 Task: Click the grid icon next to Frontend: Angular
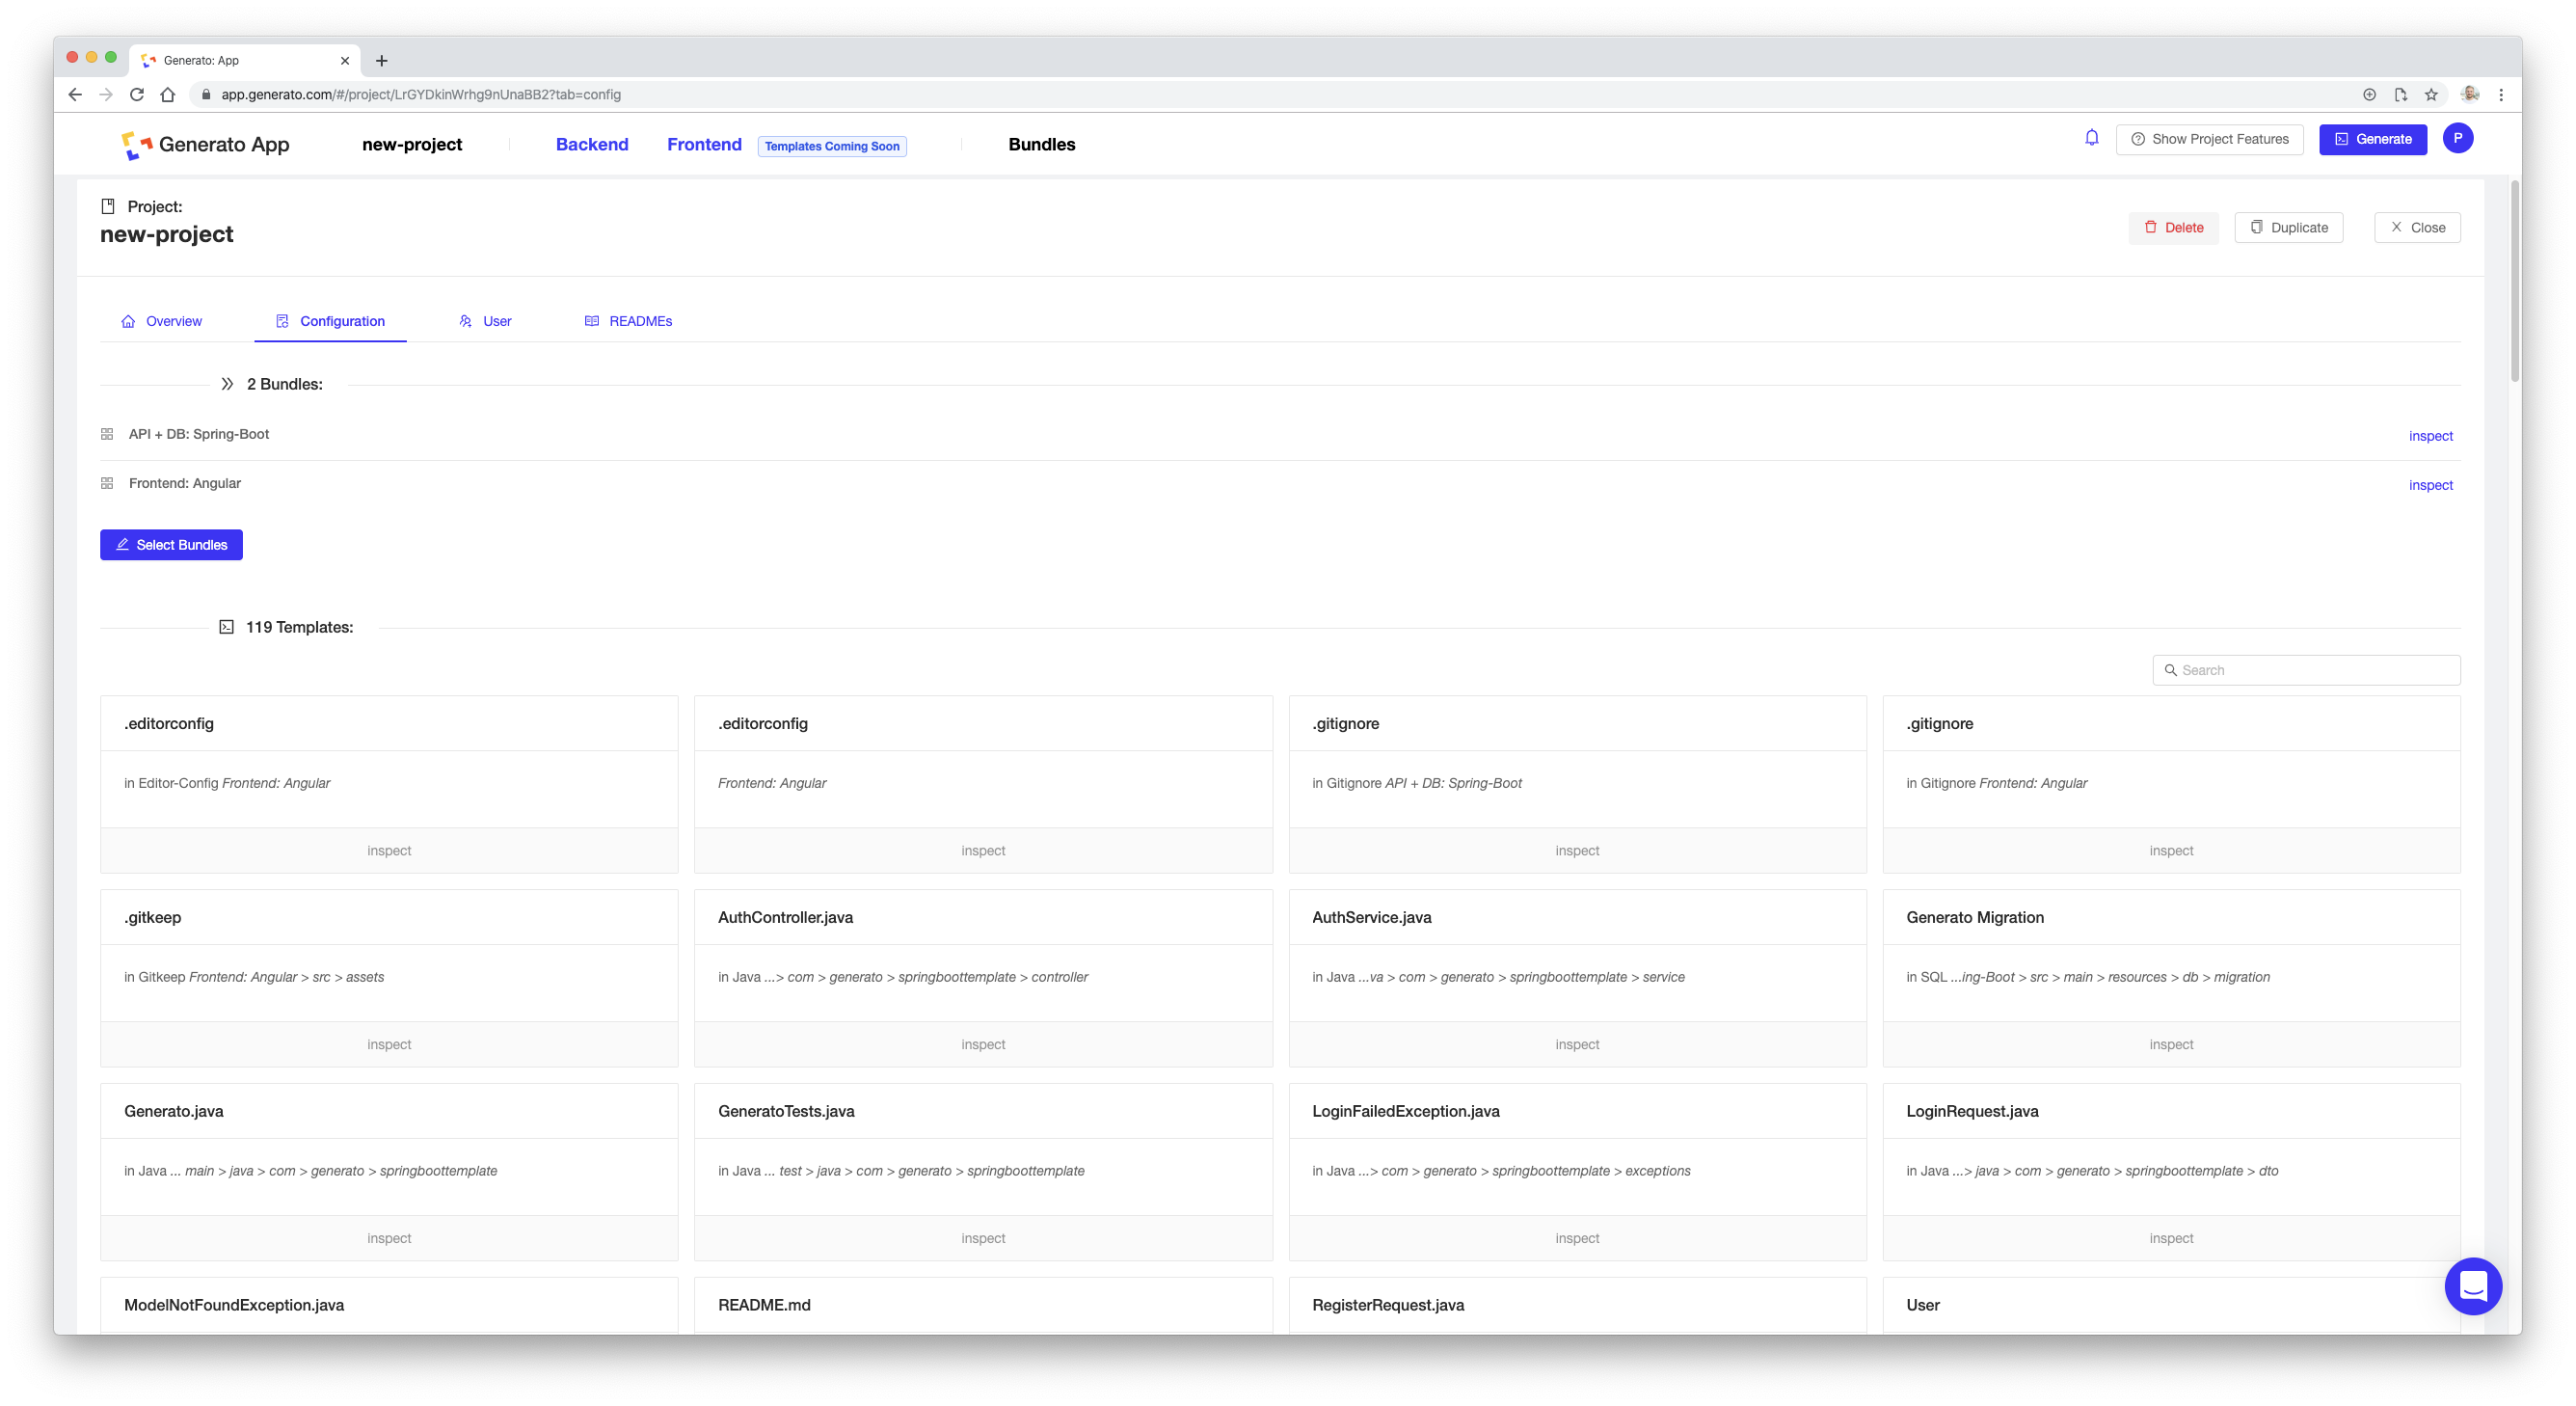107,483
